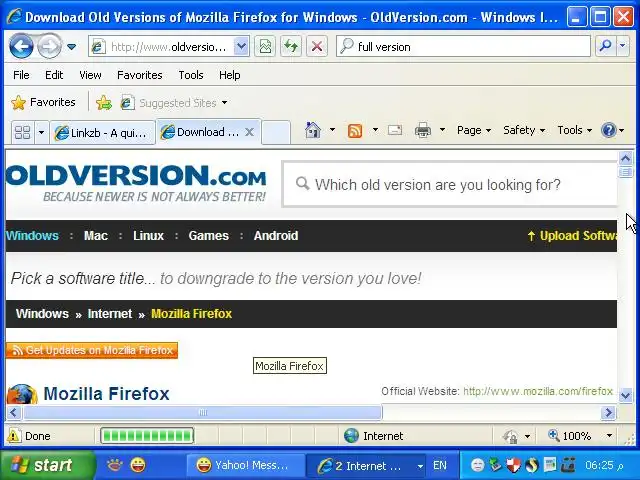The height and width of the screenshot is (480, 640).
Task: Click the Print icon
Action: (x=423, y=130)
